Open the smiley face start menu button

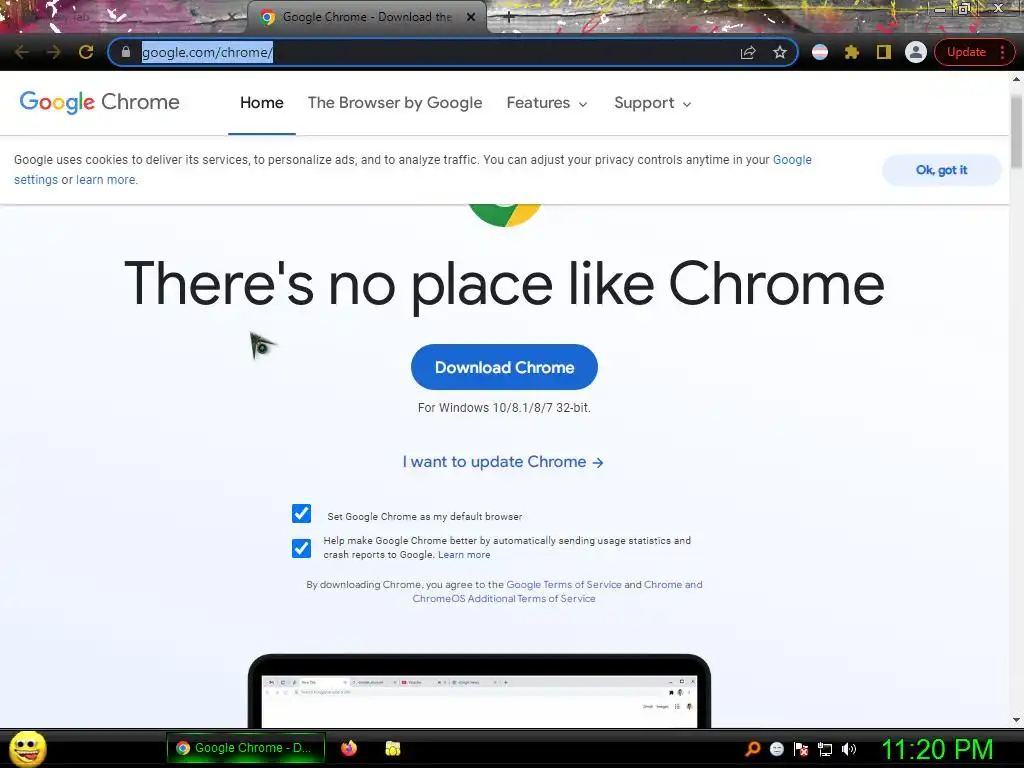(27, 748)
